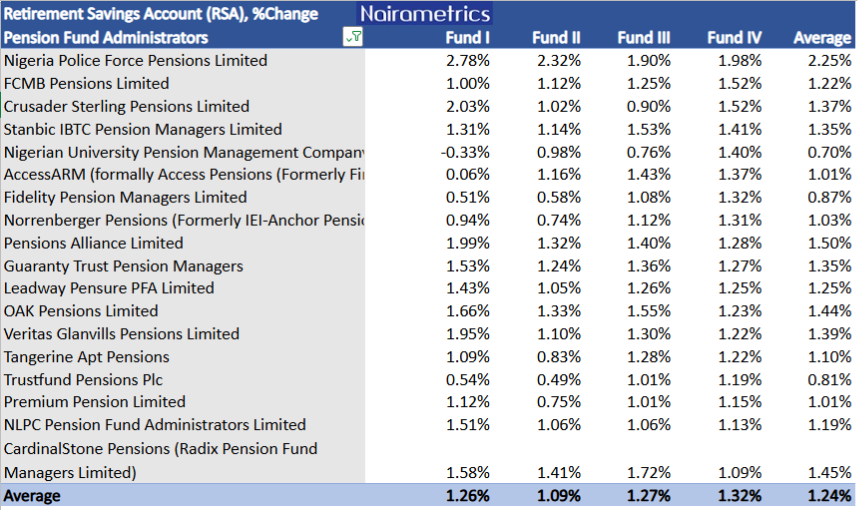Viewport: 858px width, 510px height.
Task: Select the Fund II column header
Action: coord(556,38)
